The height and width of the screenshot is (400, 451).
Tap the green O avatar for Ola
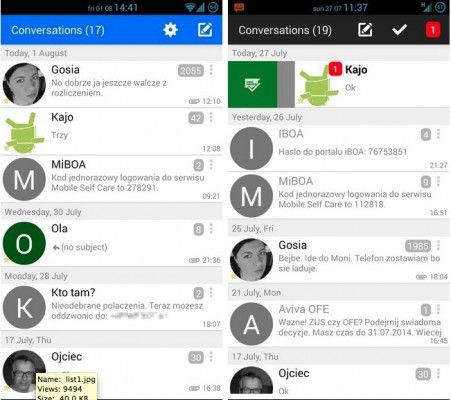click(24, 243)
